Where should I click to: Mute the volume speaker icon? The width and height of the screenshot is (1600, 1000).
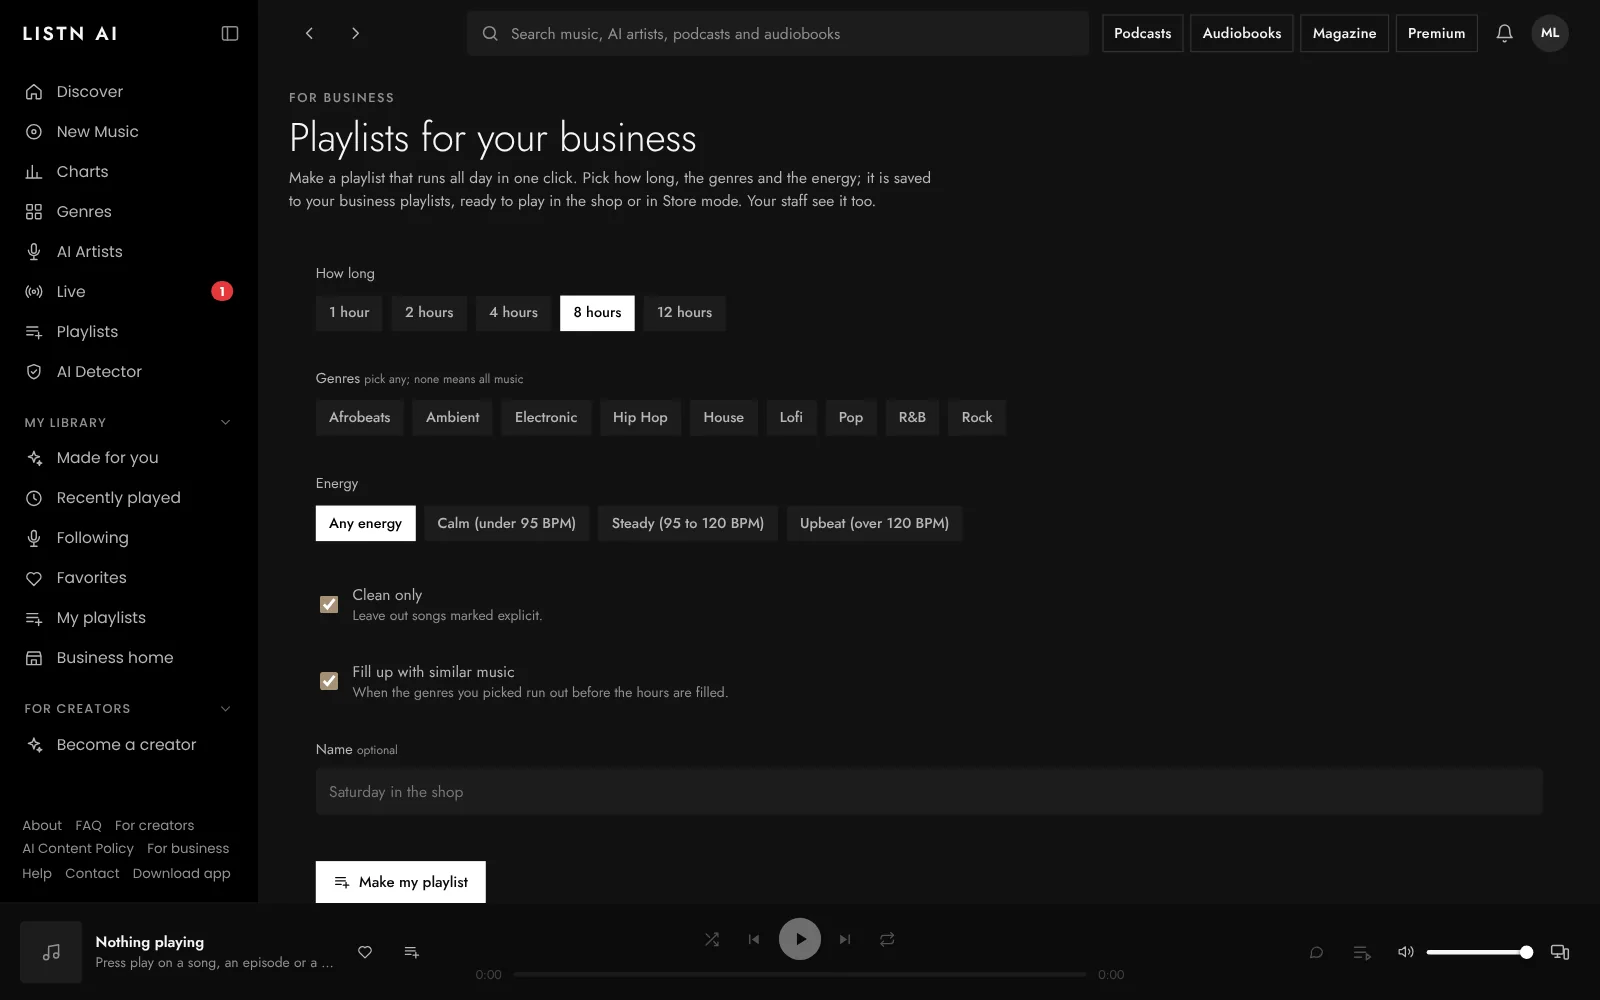pos(1405,952)
